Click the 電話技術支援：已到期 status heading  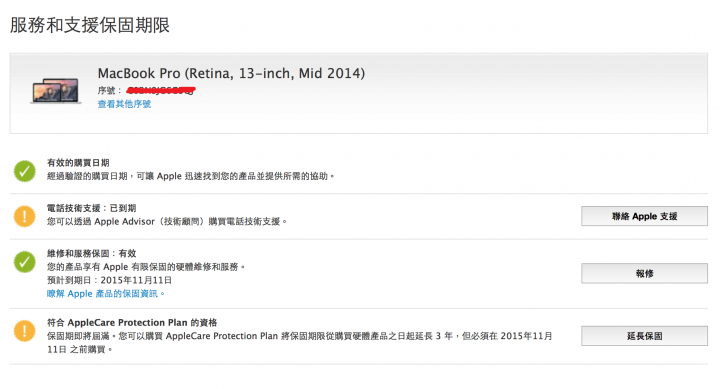pyautogui.click(x=91, y=208)
